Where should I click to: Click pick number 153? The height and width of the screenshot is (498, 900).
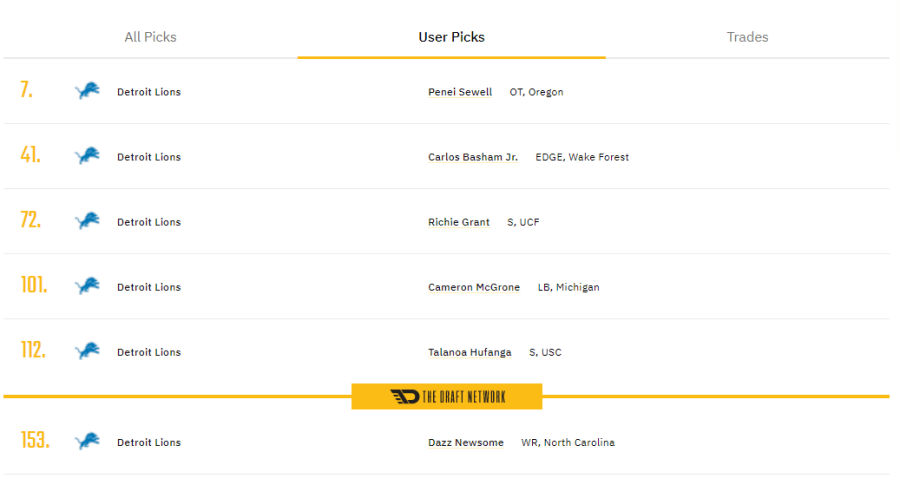click(35, 440)
